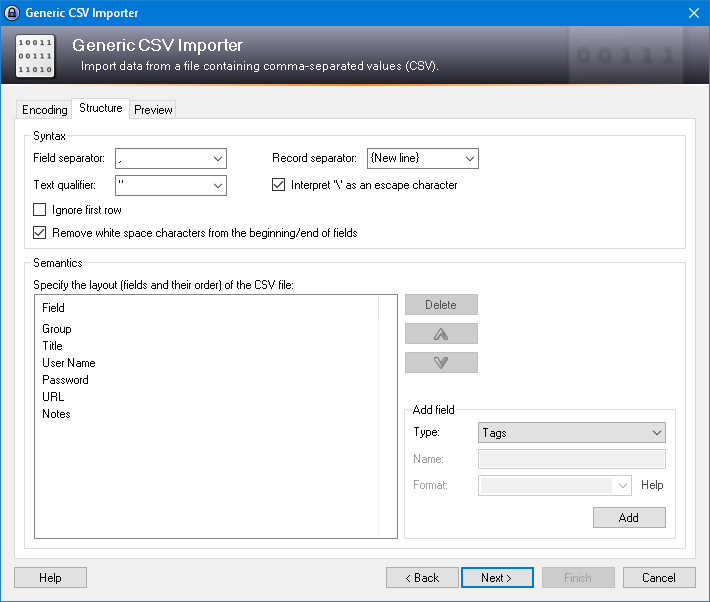Click the Cancel button
Image resolution: width=710 pixels, height=602 pixels.
[x=659, y=578]
